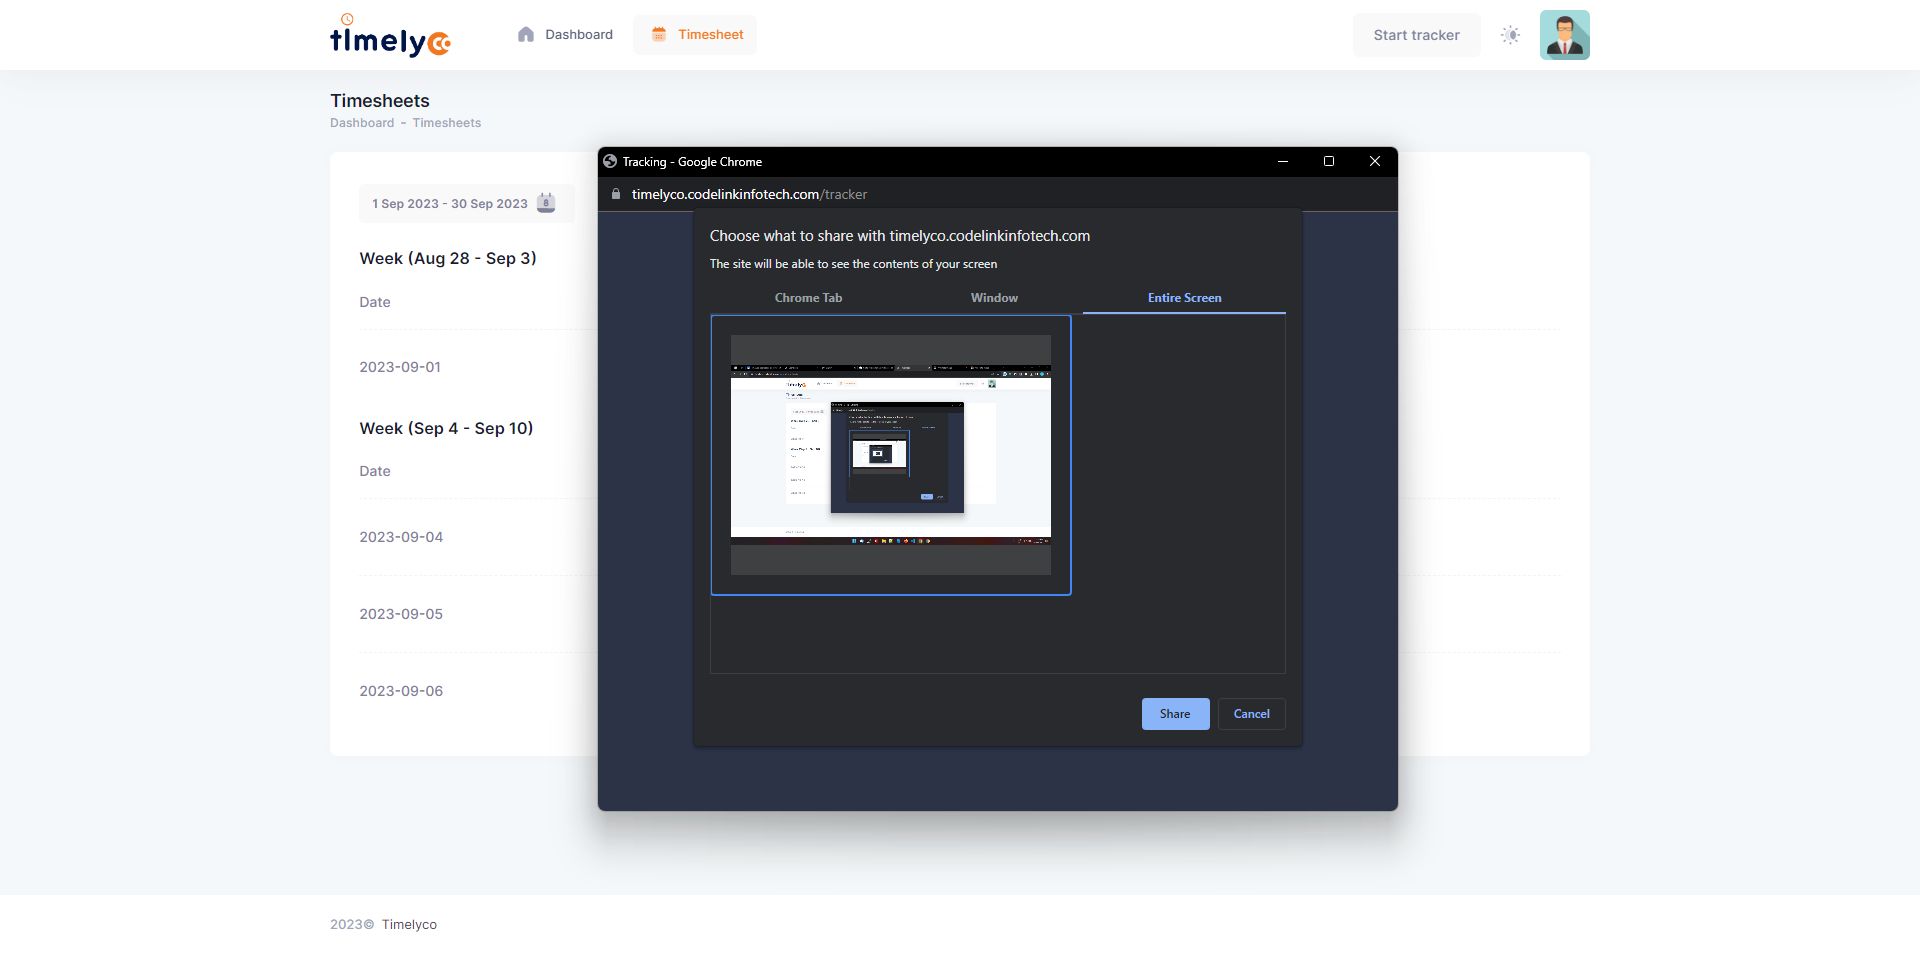
Task: Close the Tracking popup window
Action: tap(1375, 162)
